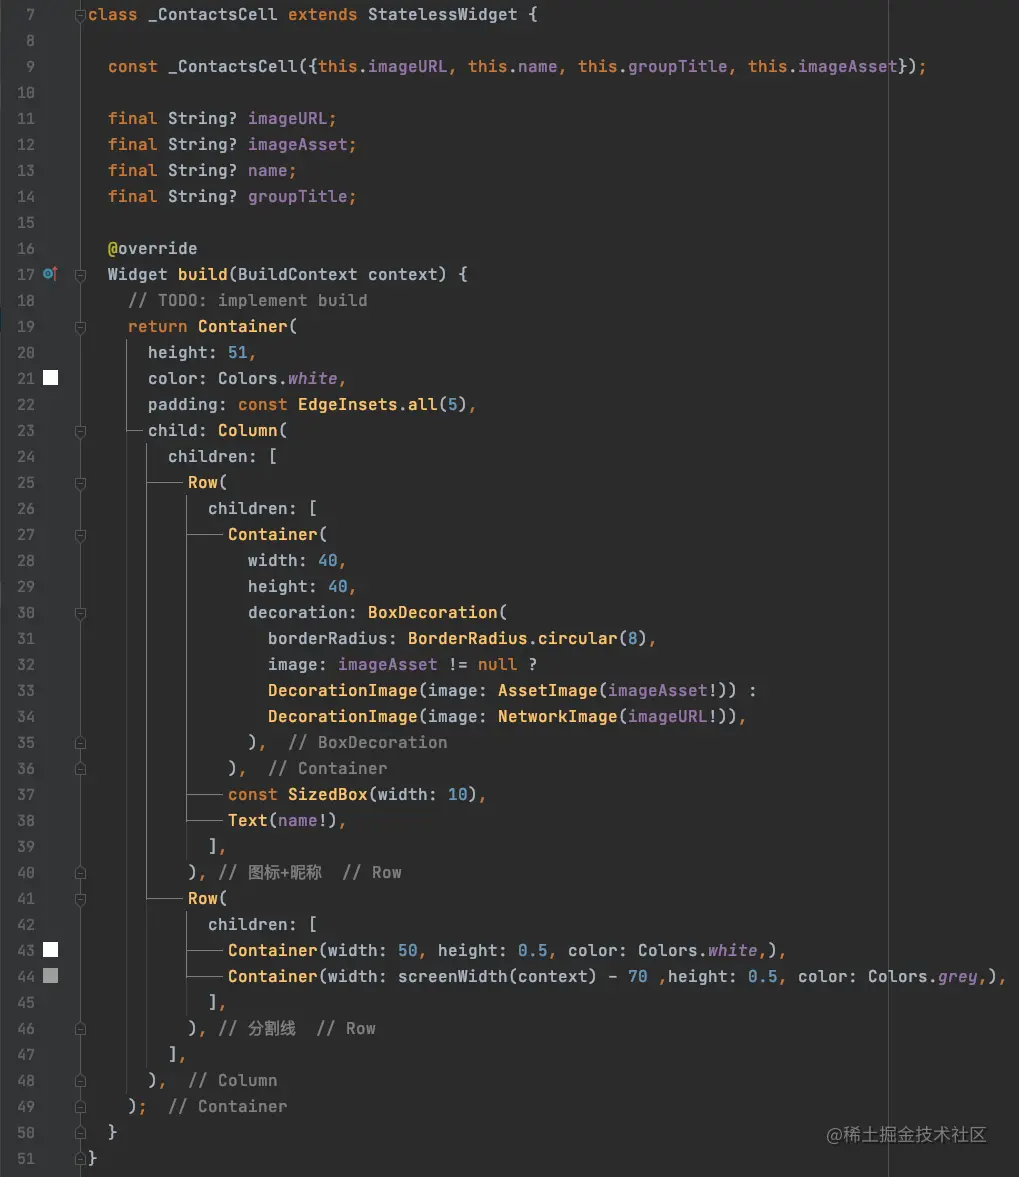Viewport: 1019px width, 1177px height.
Task: Click the override gutter icon beside build method
Action: (x=50, y=274)
